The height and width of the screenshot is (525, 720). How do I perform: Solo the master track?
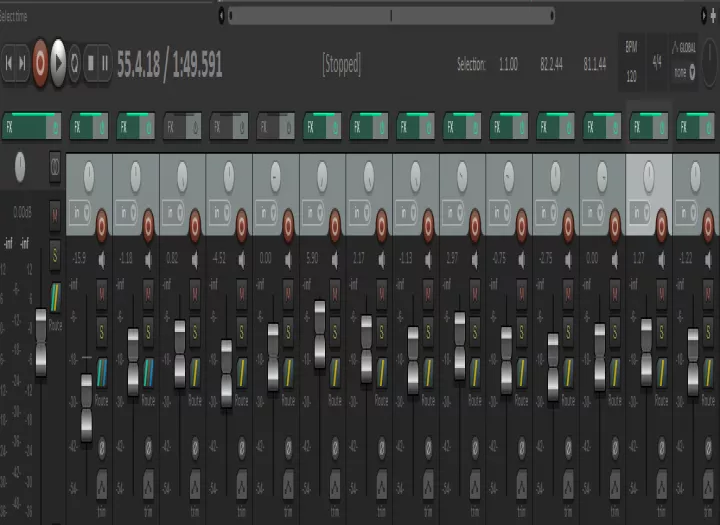(55, 255)
